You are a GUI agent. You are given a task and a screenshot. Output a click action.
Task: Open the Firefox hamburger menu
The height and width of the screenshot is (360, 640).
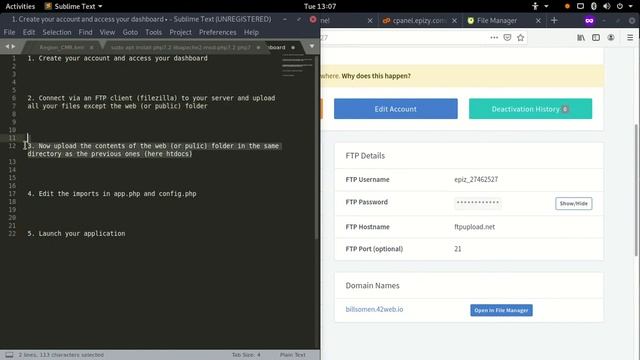[630, 38]
